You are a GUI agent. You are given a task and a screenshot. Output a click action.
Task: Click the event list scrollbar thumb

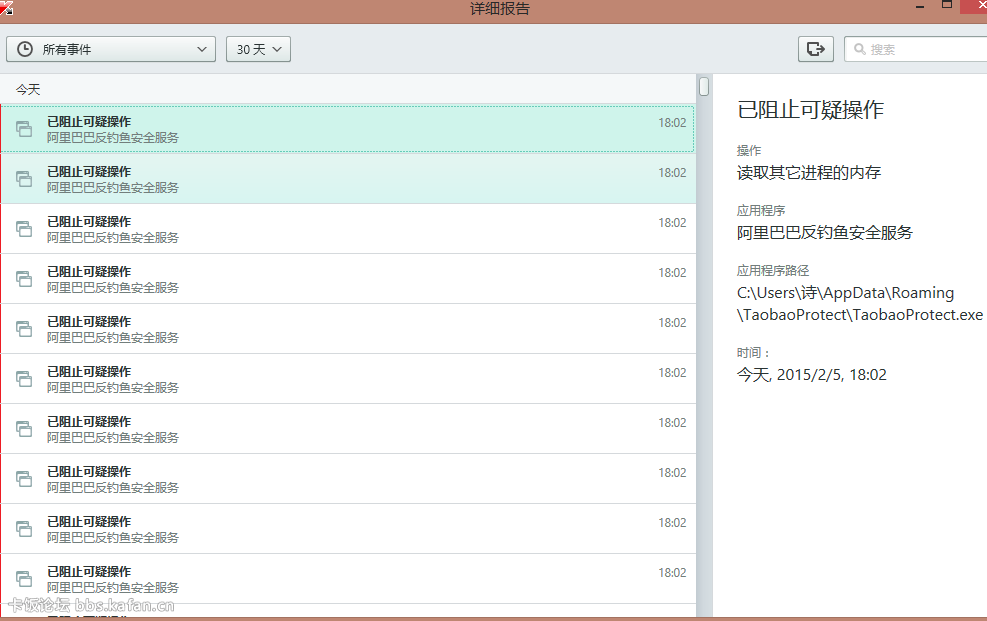tap(704, 86)
